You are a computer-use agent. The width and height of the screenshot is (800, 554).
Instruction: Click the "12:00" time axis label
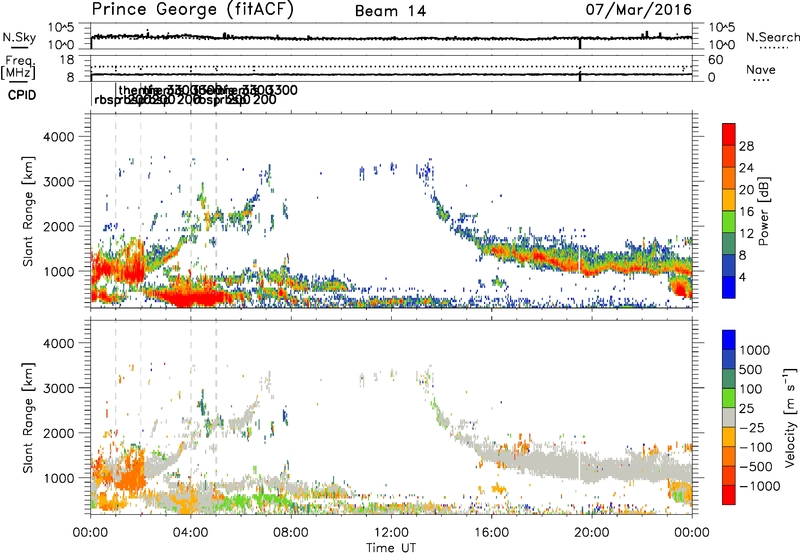click(391, 533)
